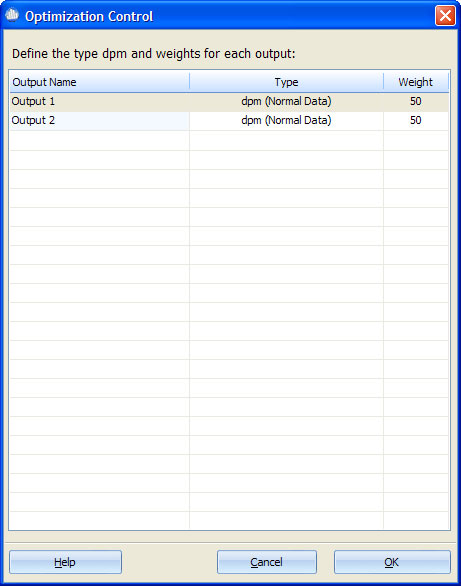This screenshot has width=461, height=586.
Task: Confirm settings with the OK button
Action: pos(392,562)
